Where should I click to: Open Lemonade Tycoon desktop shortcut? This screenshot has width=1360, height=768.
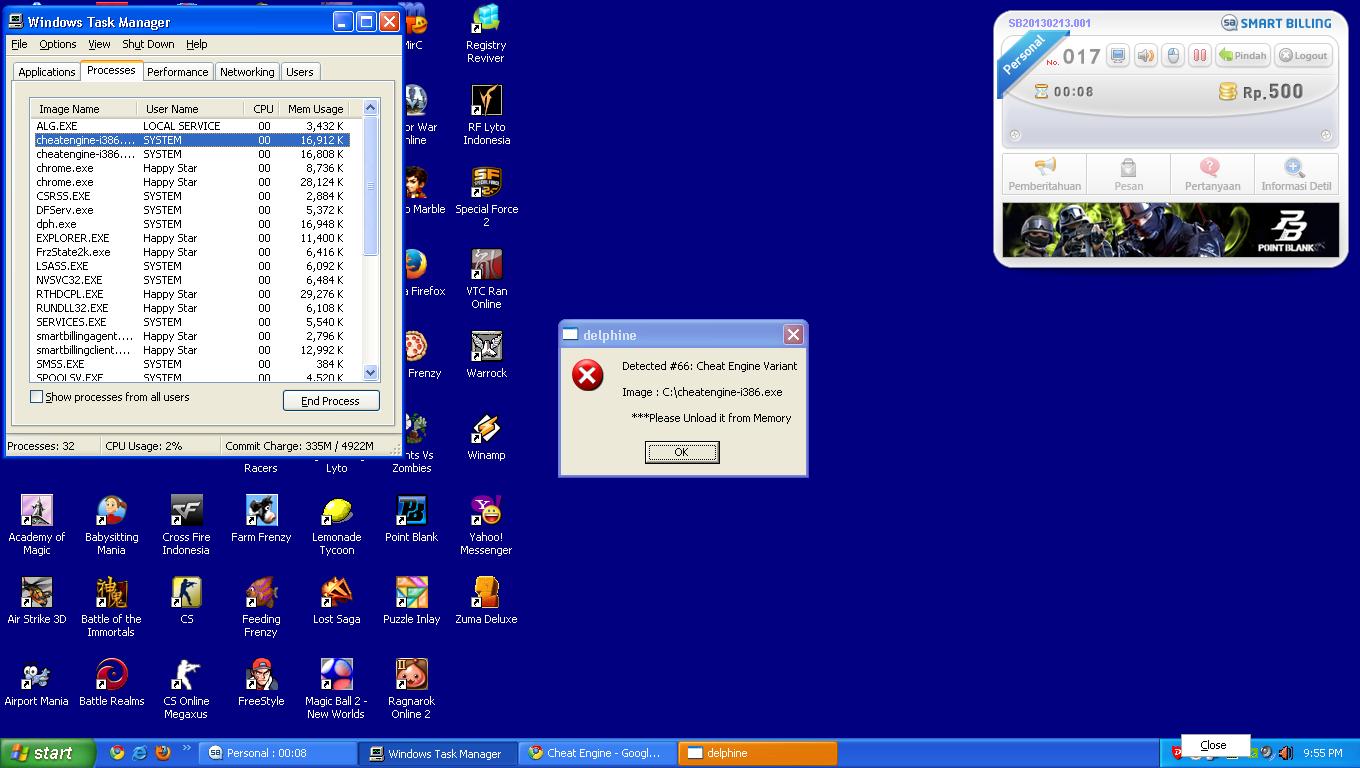[x=337, y=525]
